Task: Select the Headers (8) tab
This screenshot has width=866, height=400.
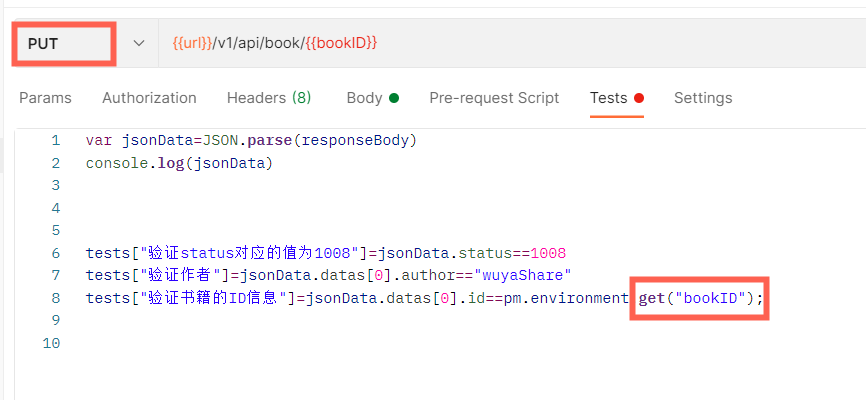Action: 269,98
